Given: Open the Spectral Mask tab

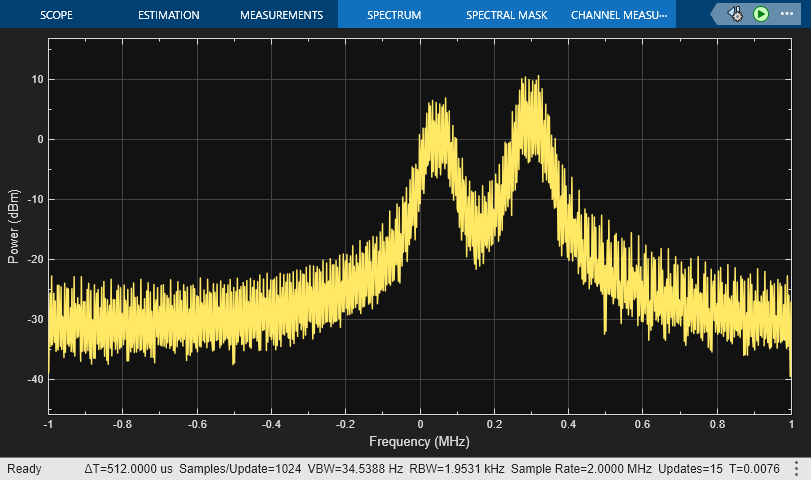Looking at the screenshot, I should coord(506,15).
